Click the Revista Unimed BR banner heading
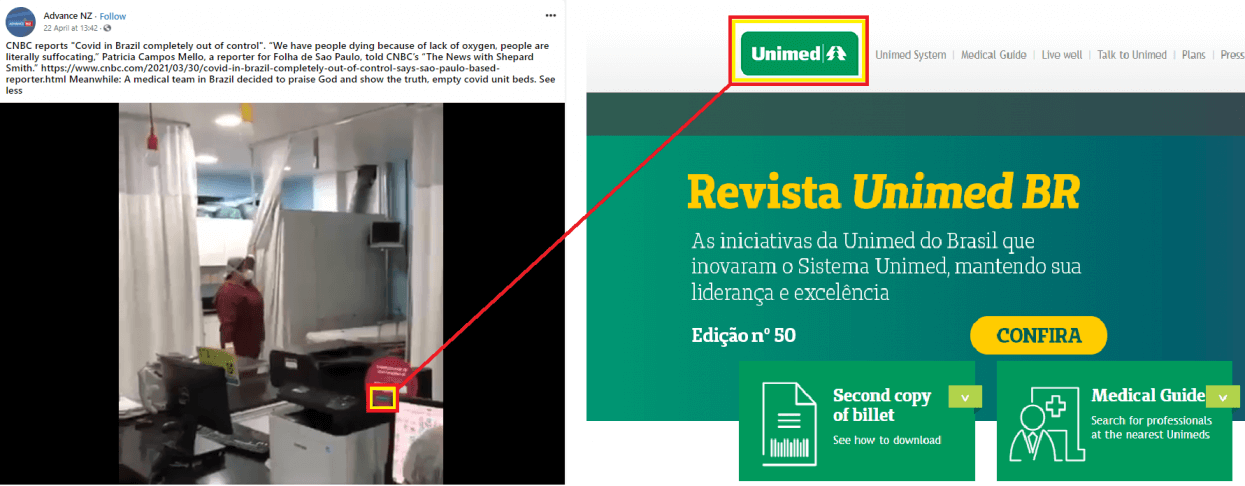 pyautogui.click(x=884, y=192)
